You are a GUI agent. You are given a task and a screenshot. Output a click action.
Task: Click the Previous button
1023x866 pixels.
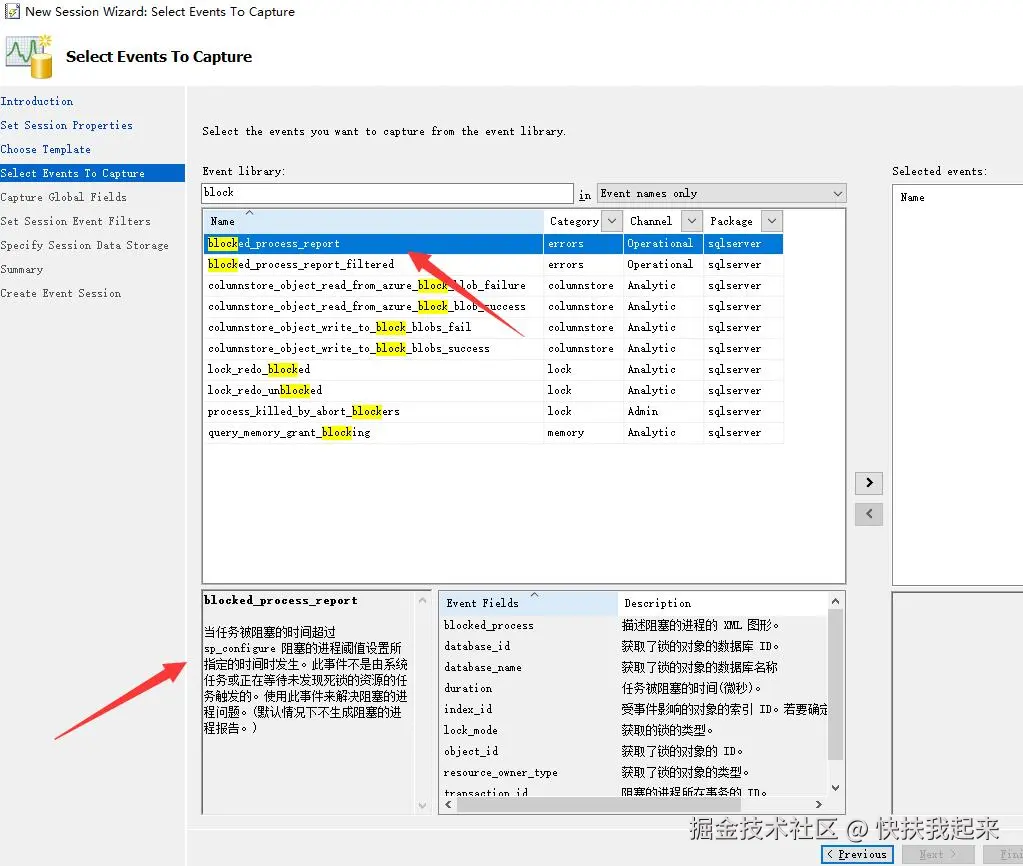857,854
